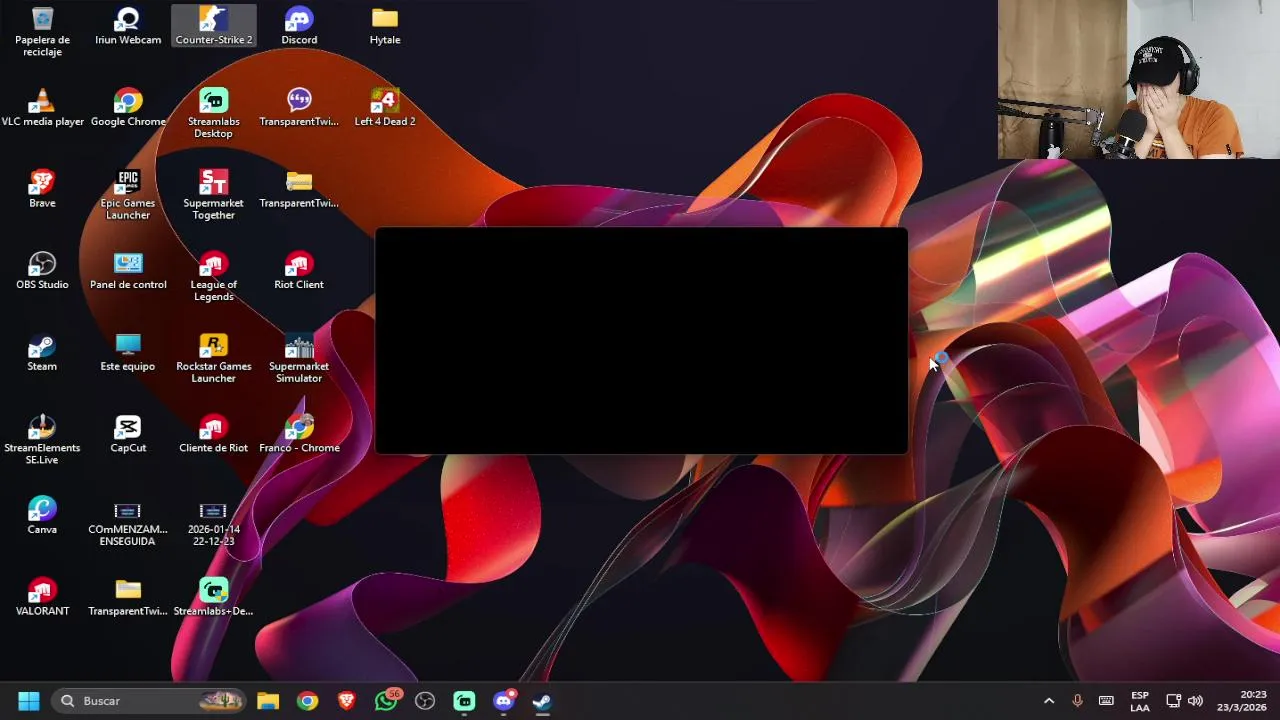1280x720 pixels.
Task: Select the Supermarket Simulator desktop shortcut
Action: [299, 358]
